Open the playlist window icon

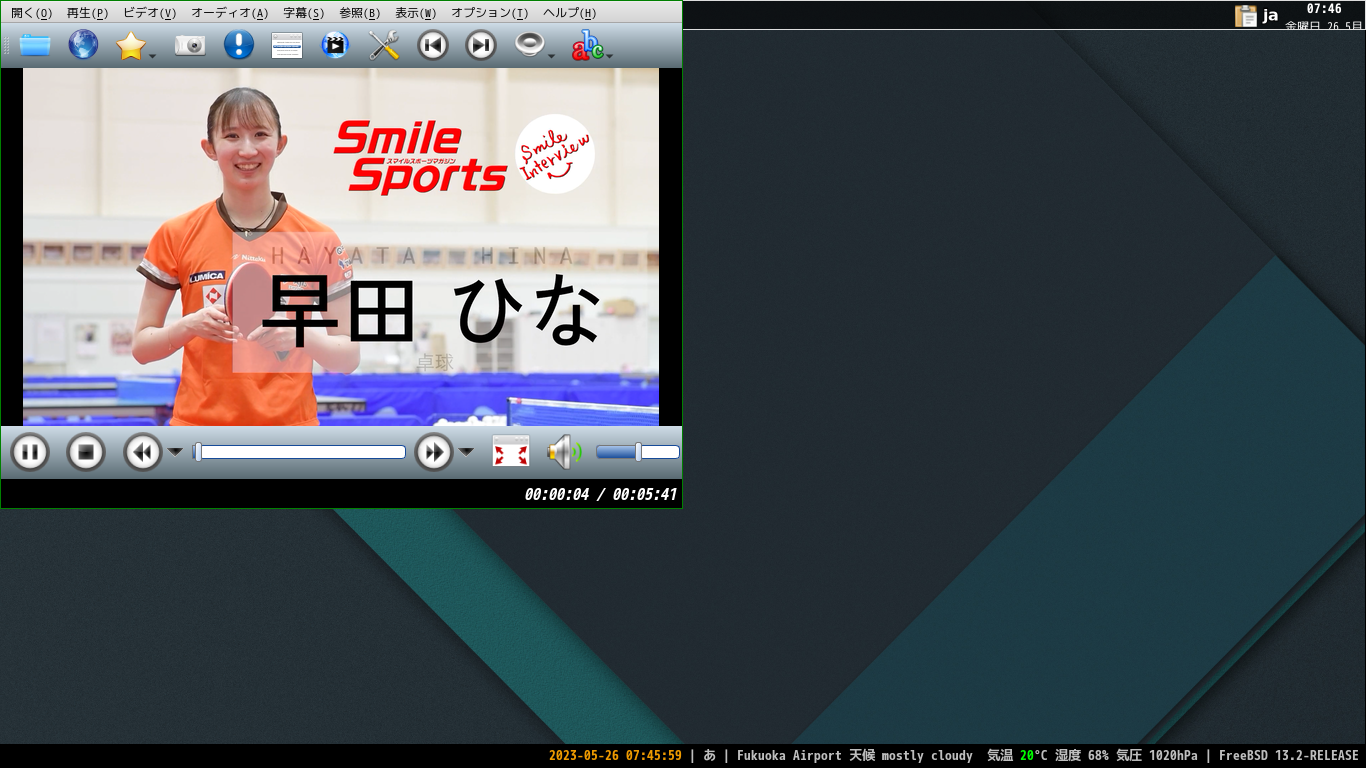[287, 45]
